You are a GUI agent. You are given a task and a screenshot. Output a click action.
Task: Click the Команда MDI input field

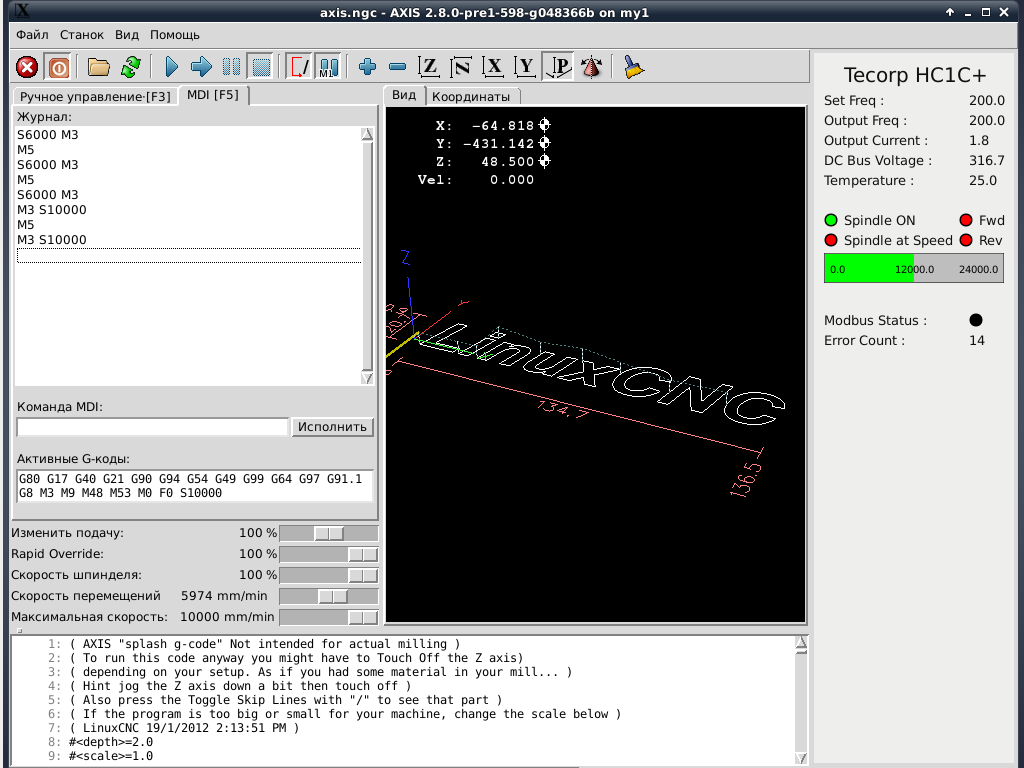coord(152,427)
